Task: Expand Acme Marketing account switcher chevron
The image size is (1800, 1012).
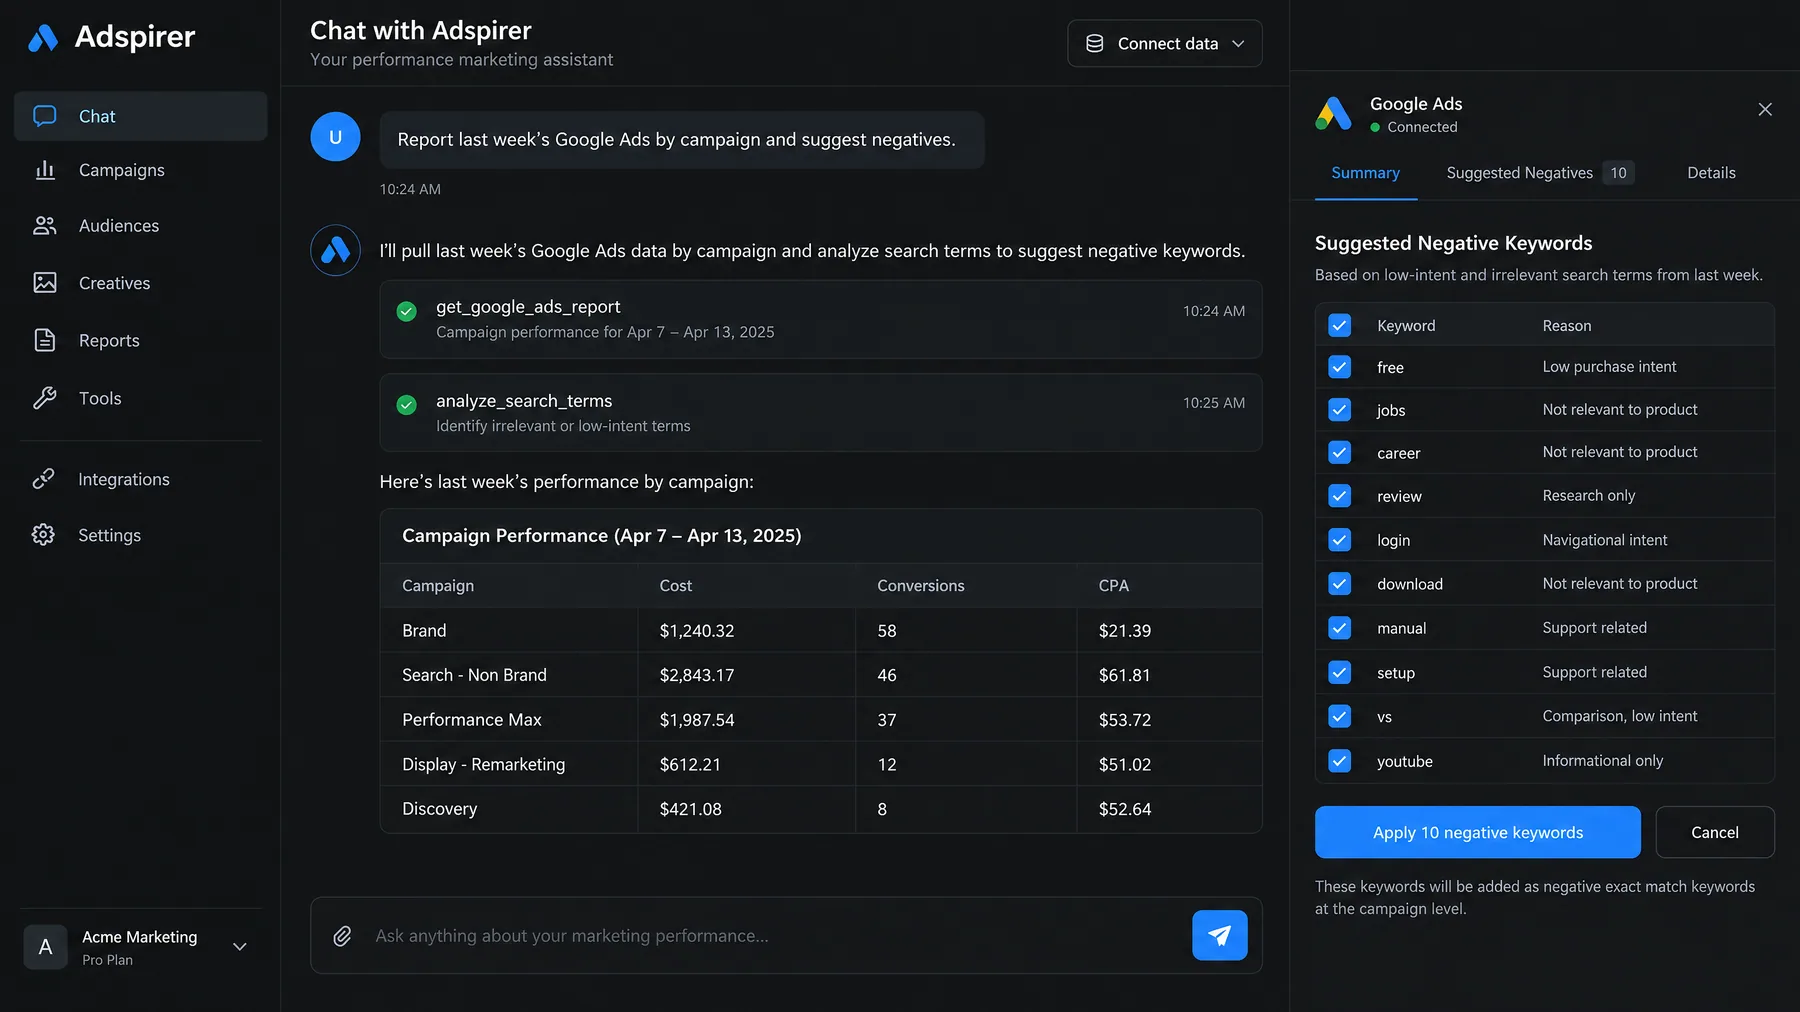Action: pos(240,947)
